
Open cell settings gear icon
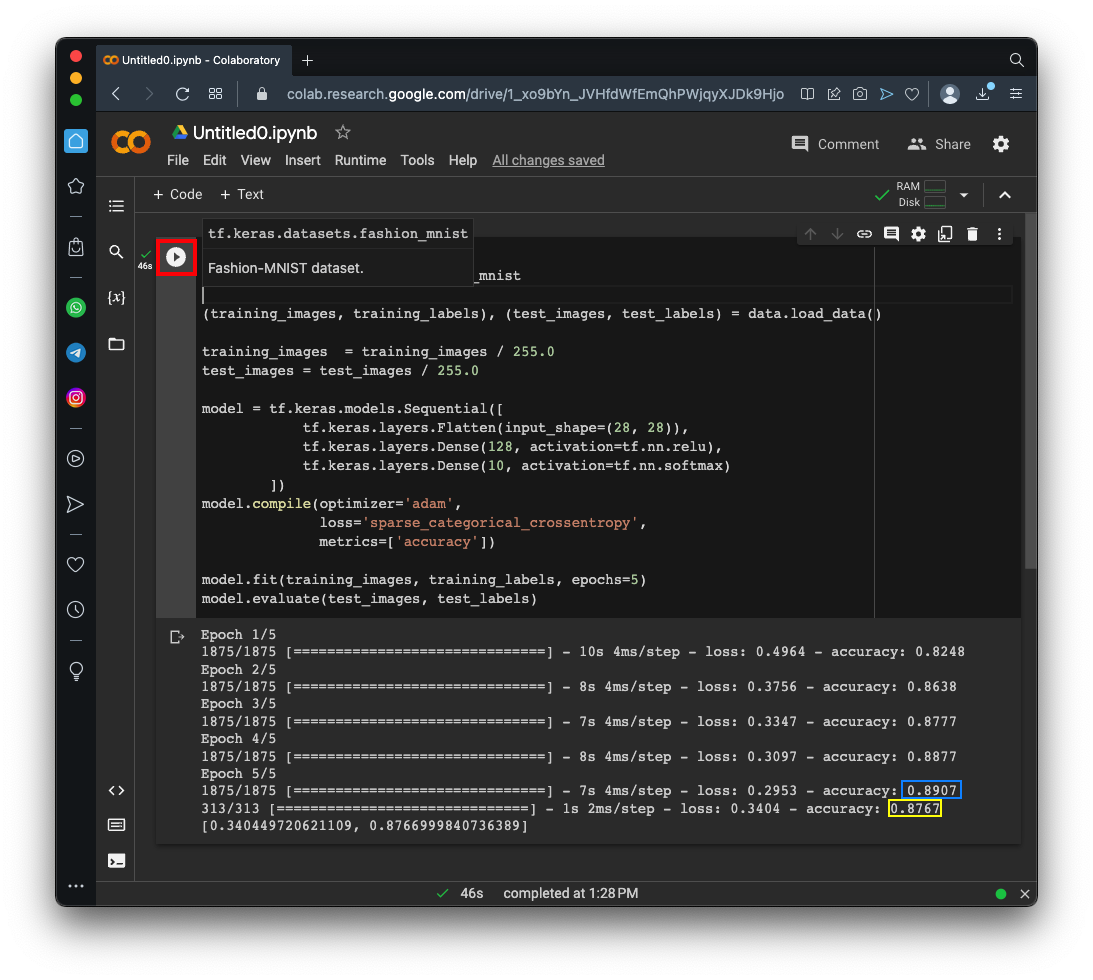[918, 234]
